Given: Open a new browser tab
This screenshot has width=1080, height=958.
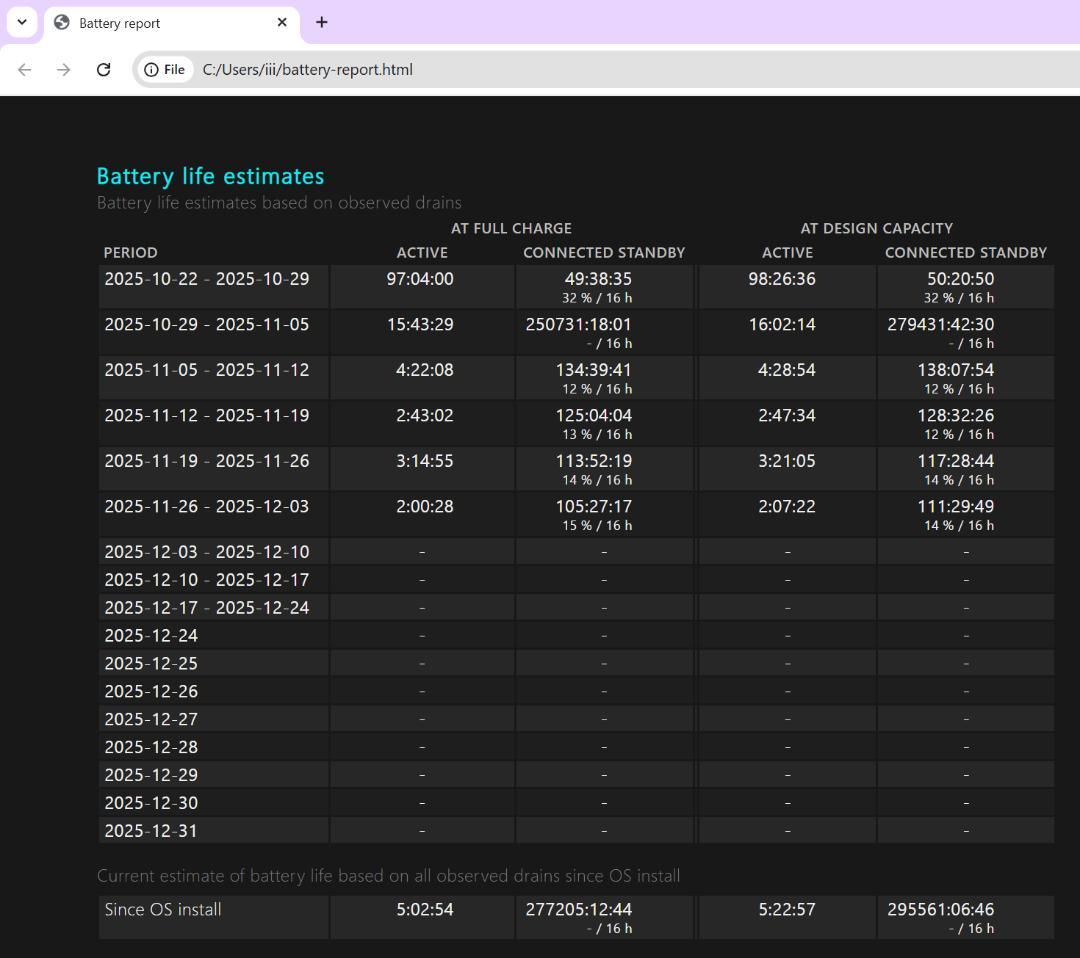Looking at the screenshot, I should 321,22.
